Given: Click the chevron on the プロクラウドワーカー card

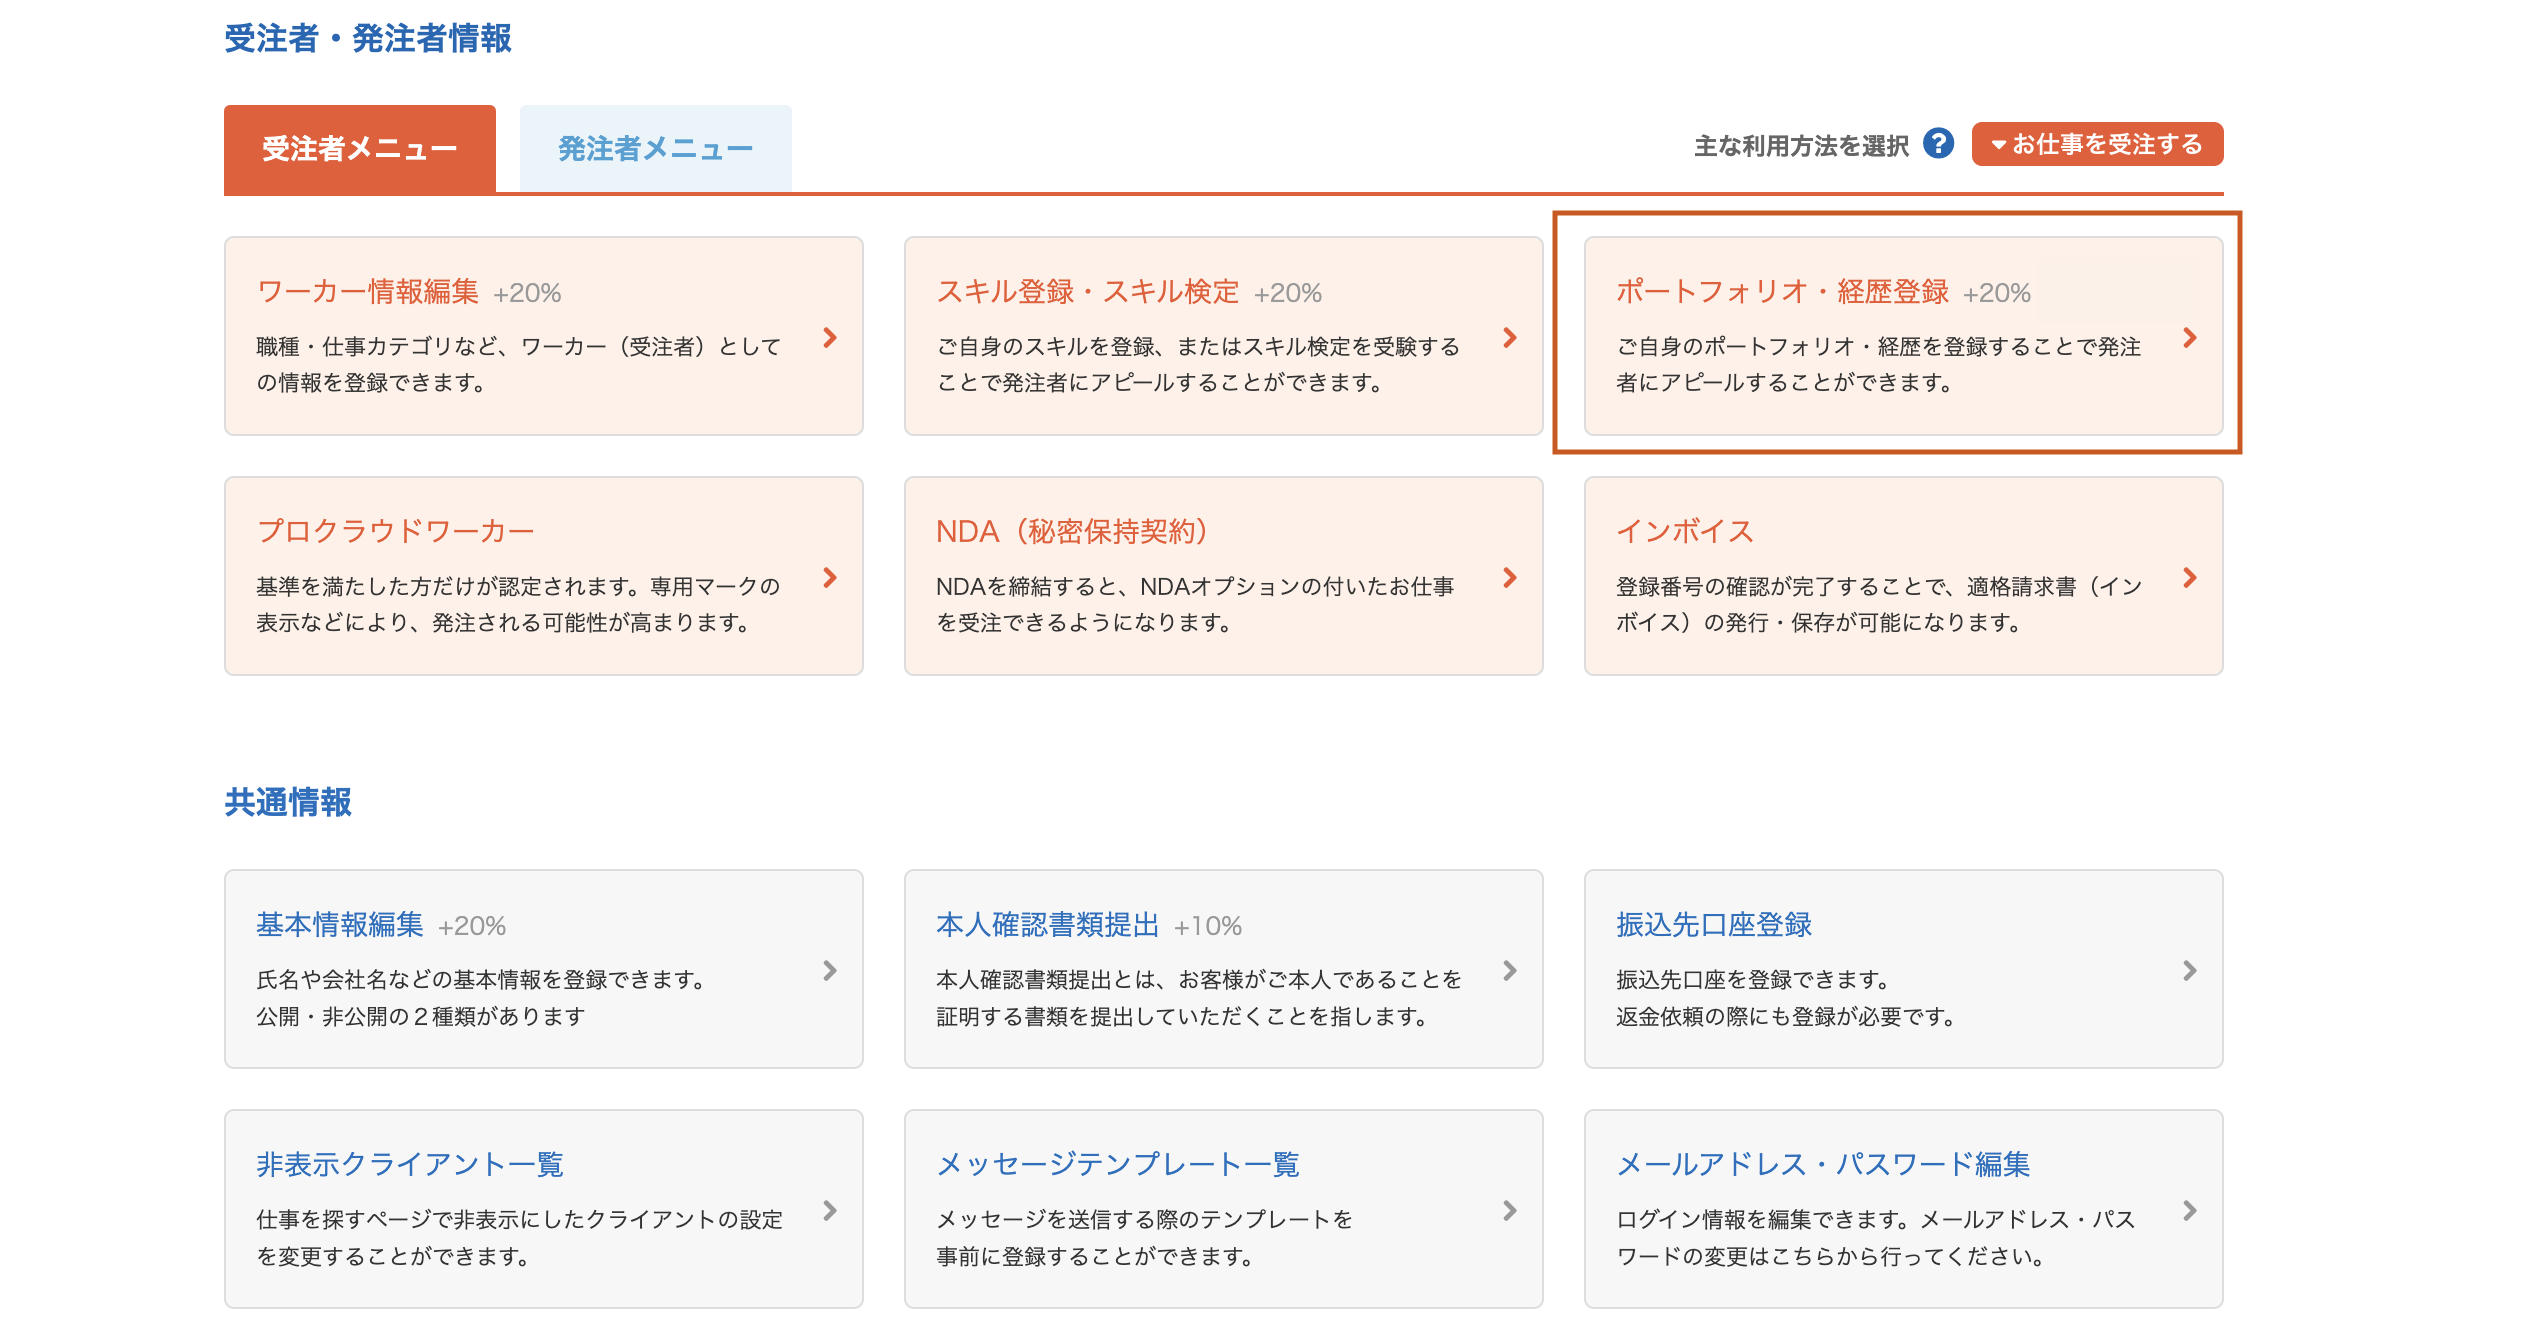Looking at the screenshot, I should (x=829, y=577).
